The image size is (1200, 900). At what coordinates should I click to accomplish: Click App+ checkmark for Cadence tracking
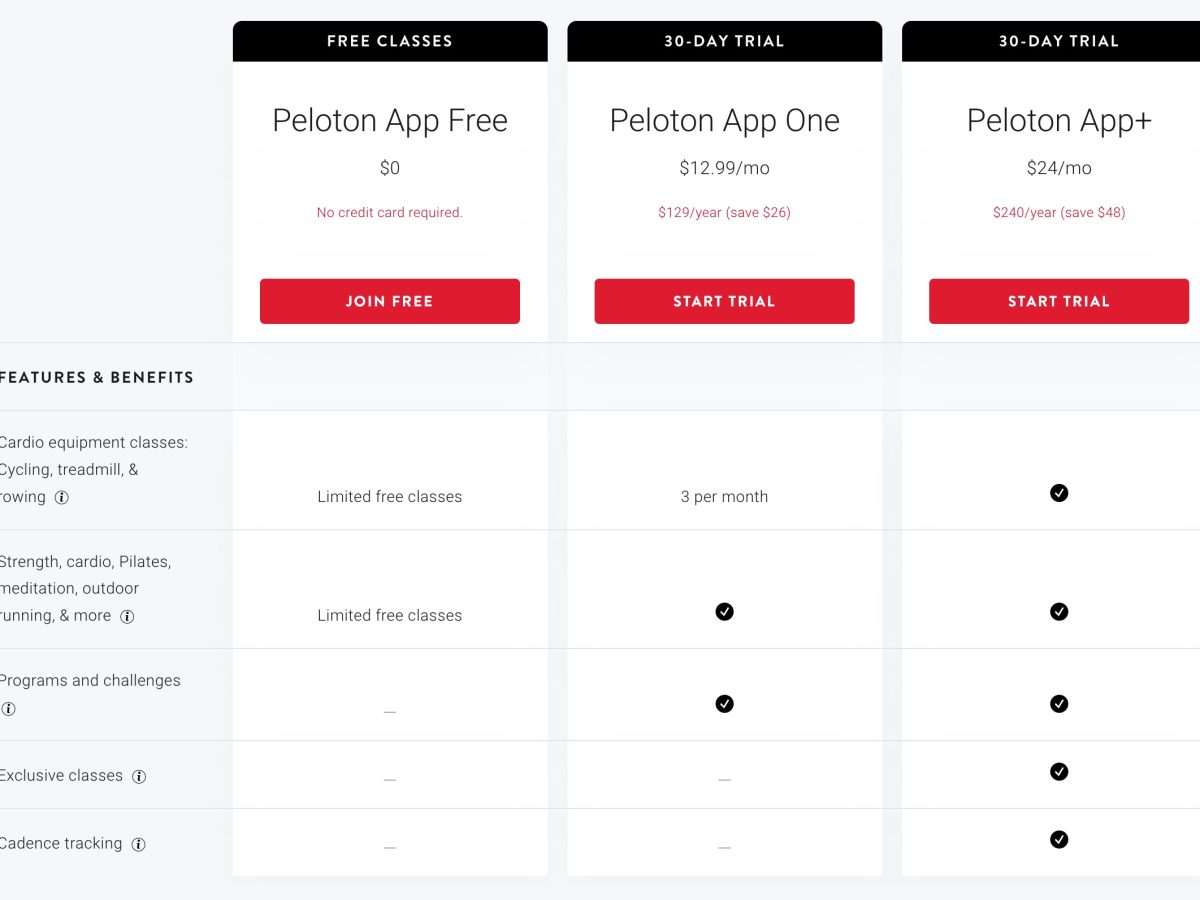click(1059, 840)
